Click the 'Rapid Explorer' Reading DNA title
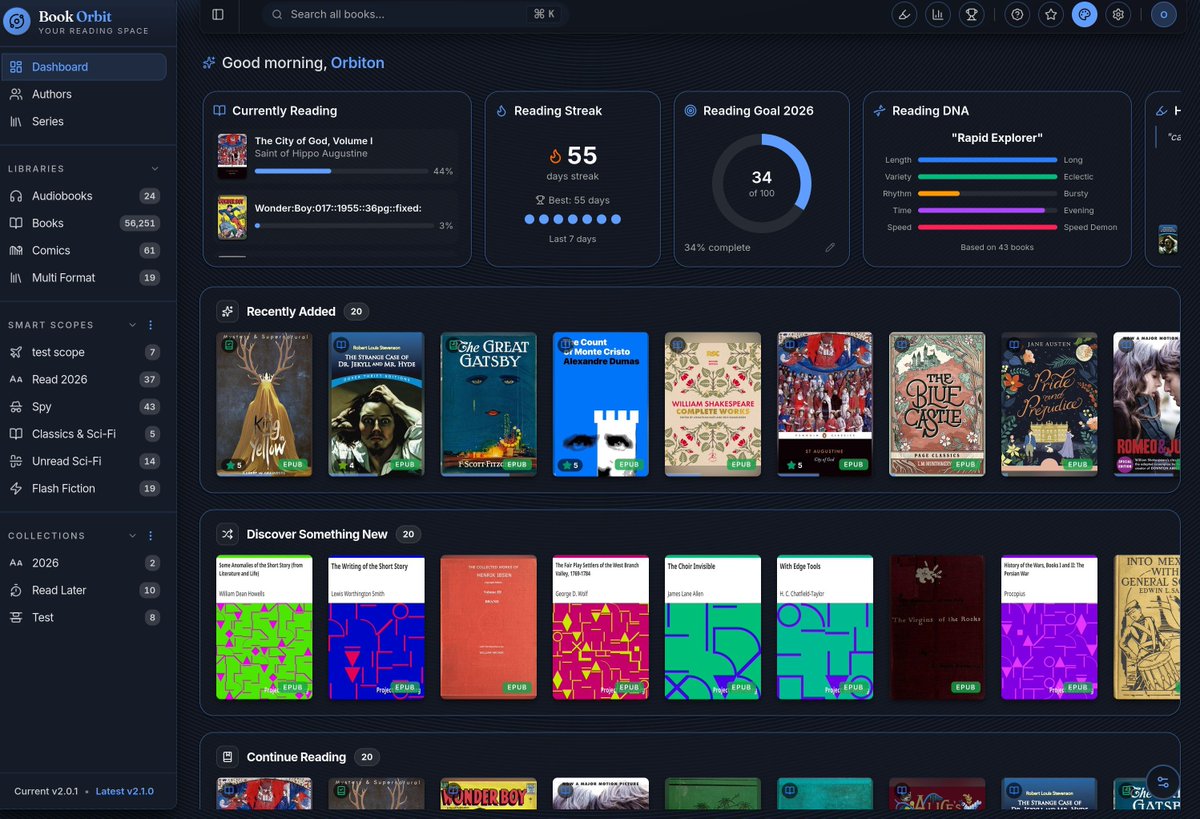This screenshot has width=1200, height=819. tap(997, 138)
